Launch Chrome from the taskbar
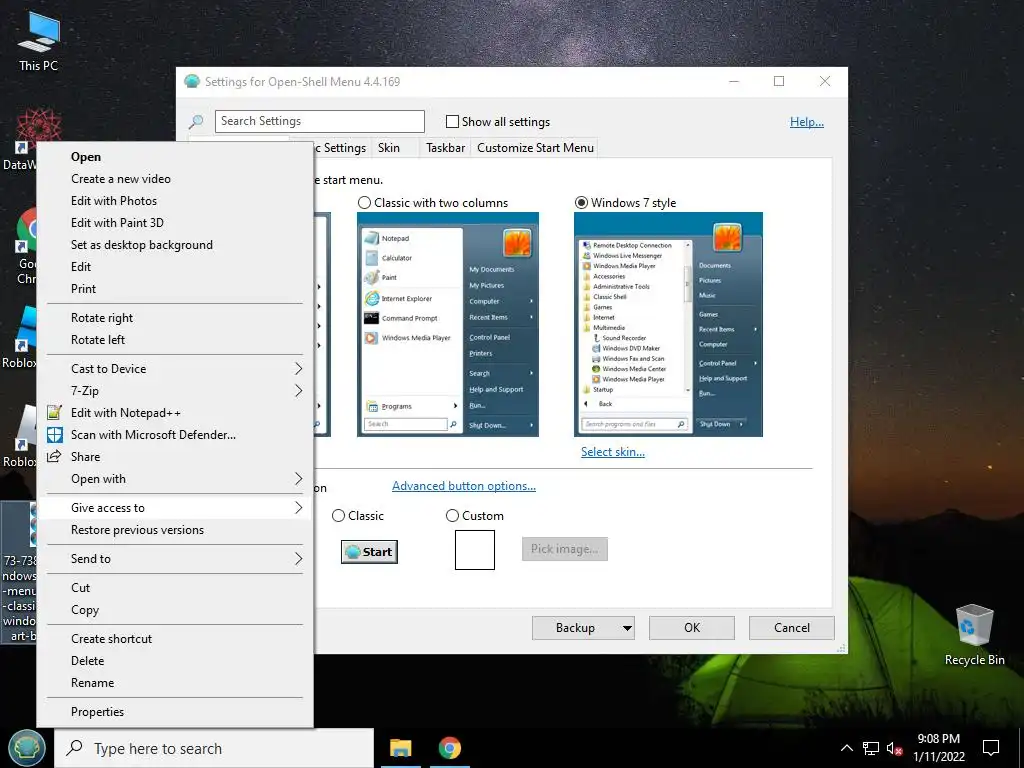1024x768 pixels. pos(449,748)
